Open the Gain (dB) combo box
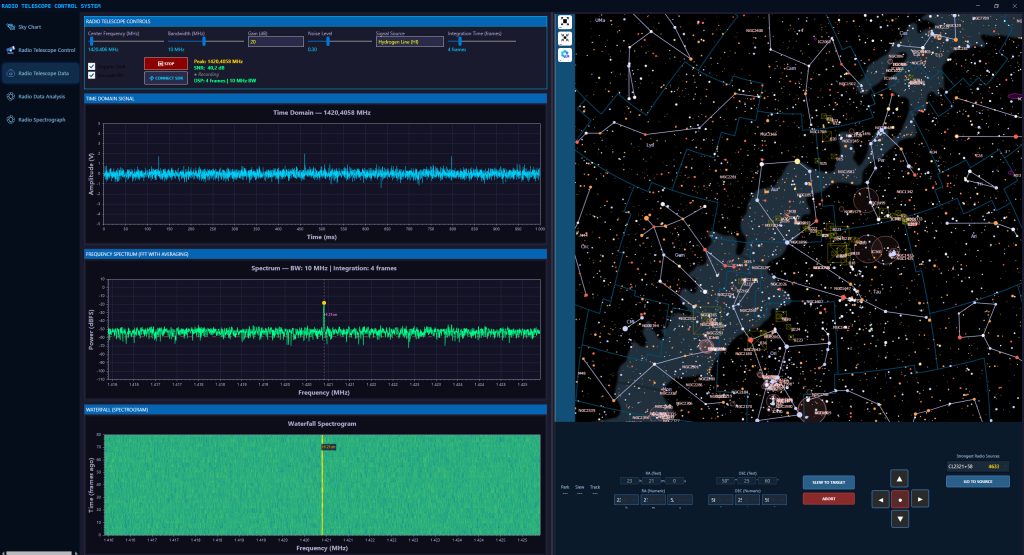The image size is (1024, 555). pyautogui.click(x=274, y=41)
